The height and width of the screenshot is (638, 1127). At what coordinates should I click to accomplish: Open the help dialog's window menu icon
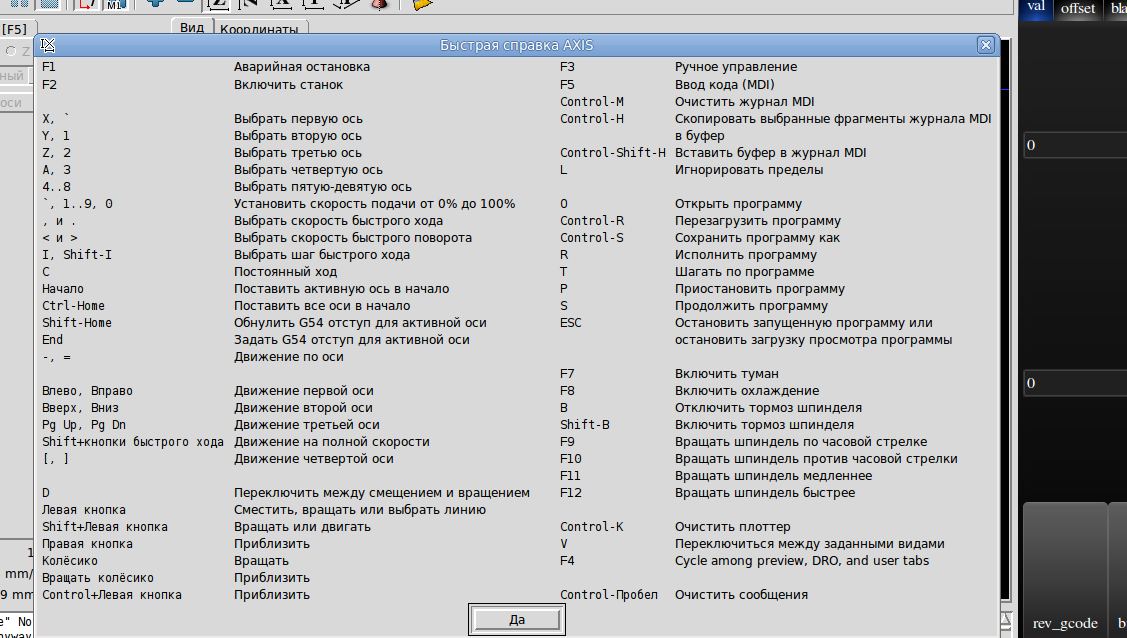tap(47, 45)
